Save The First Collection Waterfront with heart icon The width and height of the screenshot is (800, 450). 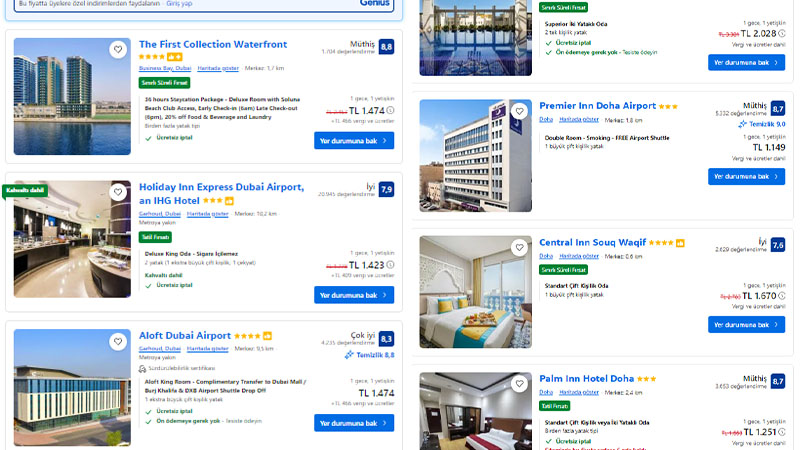click(118, 50)
